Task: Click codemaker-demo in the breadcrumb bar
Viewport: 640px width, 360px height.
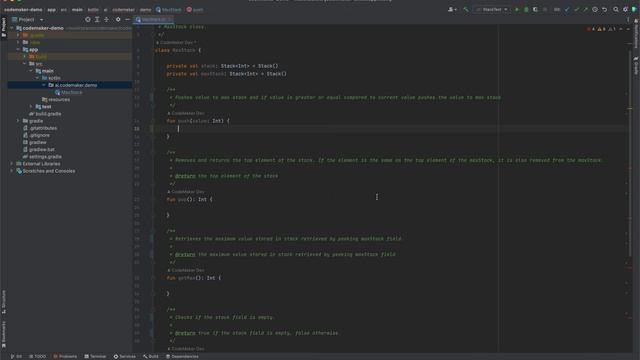Action: tap(23, 9)
